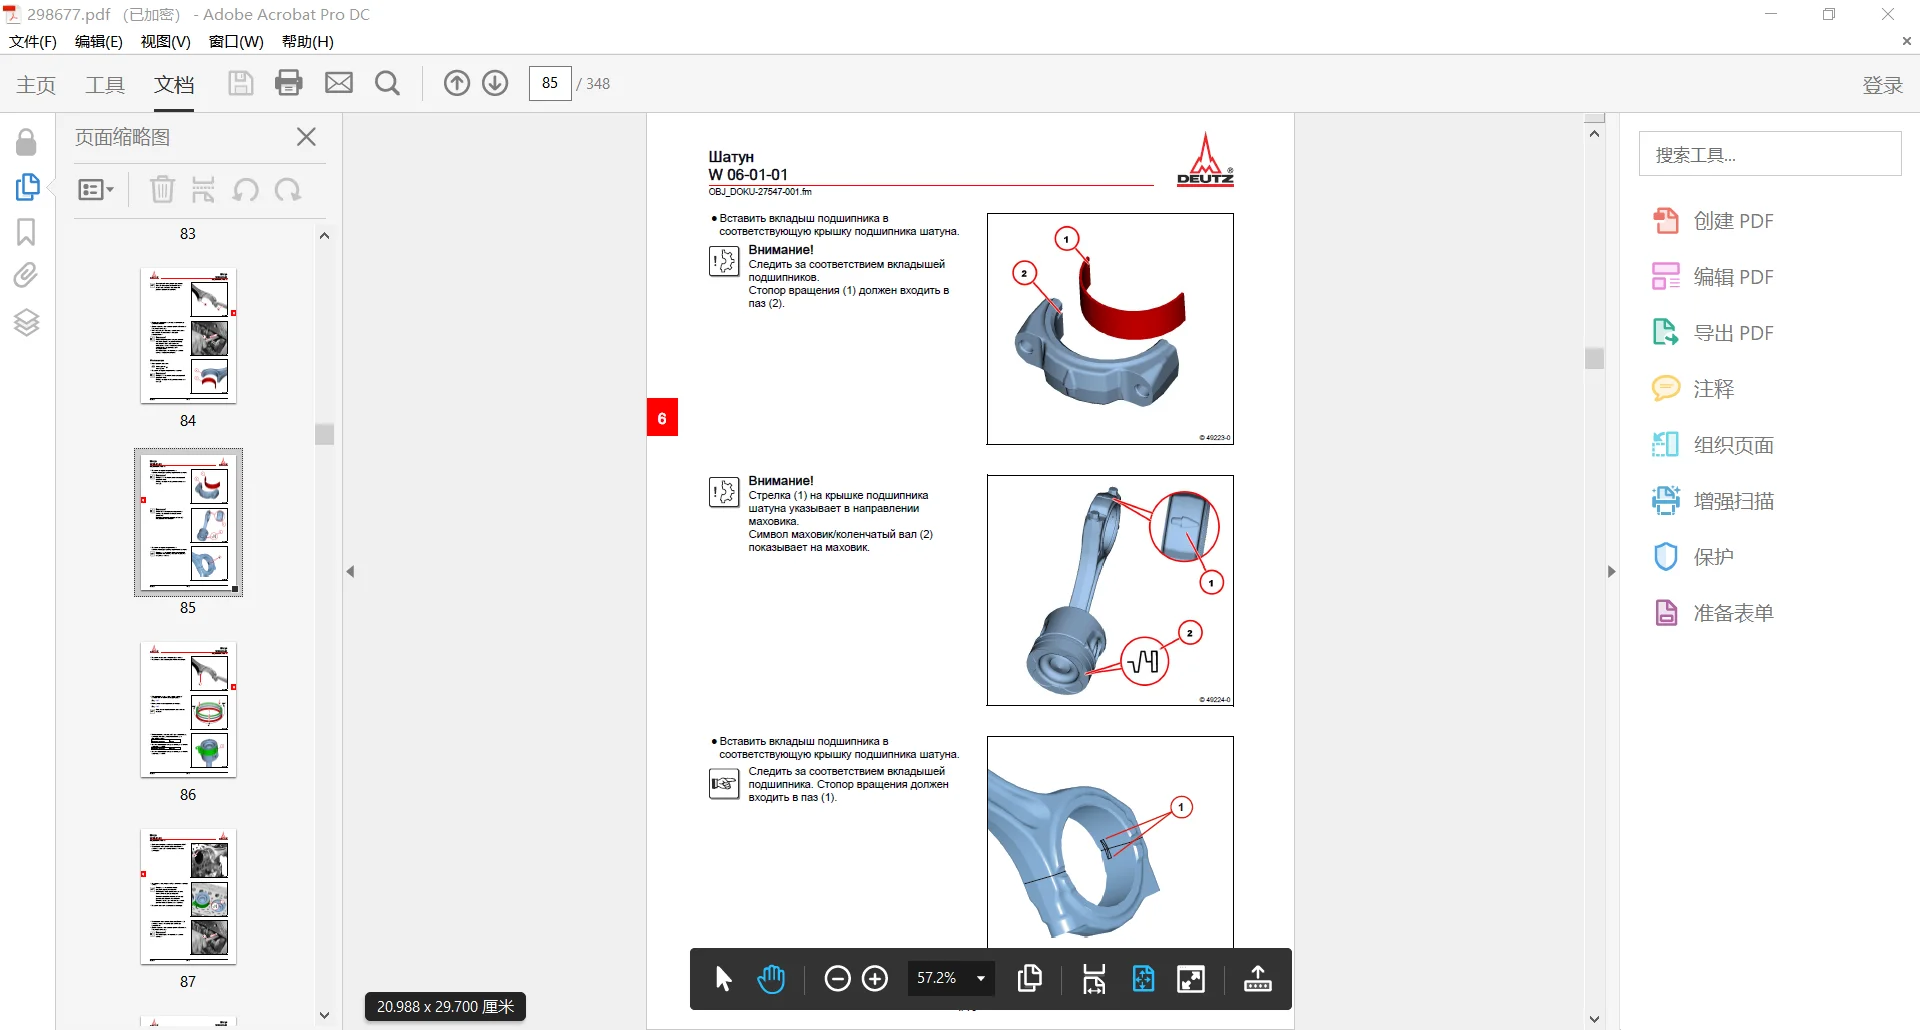Screen dimensions: 1920x1030
Task: Activate the hand pan tool
Action: [x=771, y=979]
